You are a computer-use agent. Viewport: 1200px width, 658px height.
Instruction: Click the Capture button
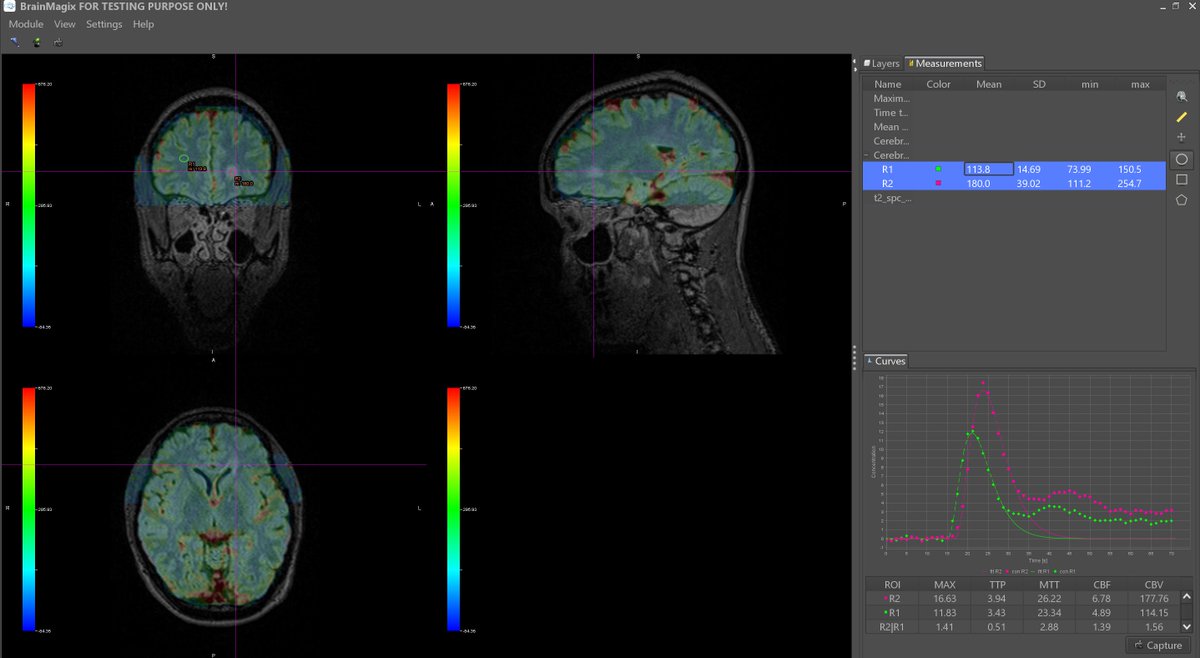coord(1158,645)
